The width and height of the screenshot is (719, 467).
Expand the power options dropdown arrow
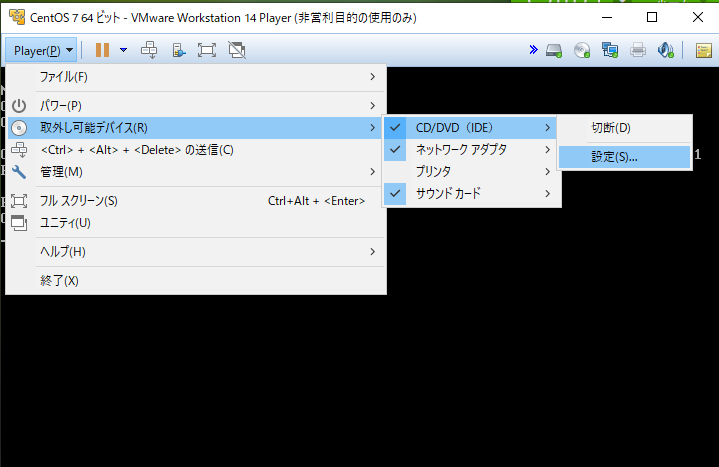click(x=123, y=50)
